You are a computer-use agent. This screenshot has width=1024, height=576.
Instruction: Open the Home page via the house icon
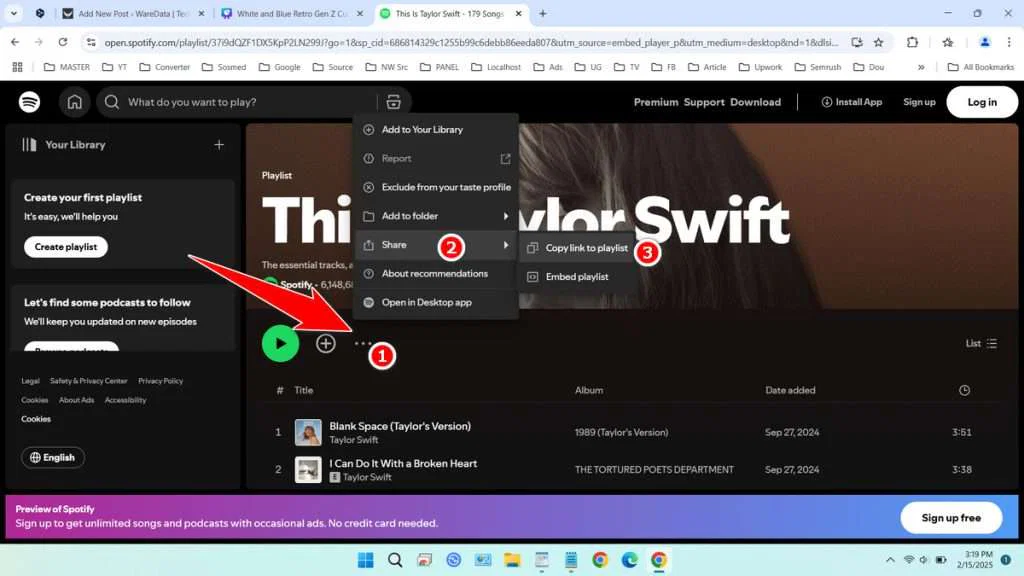tap(74, 102)
